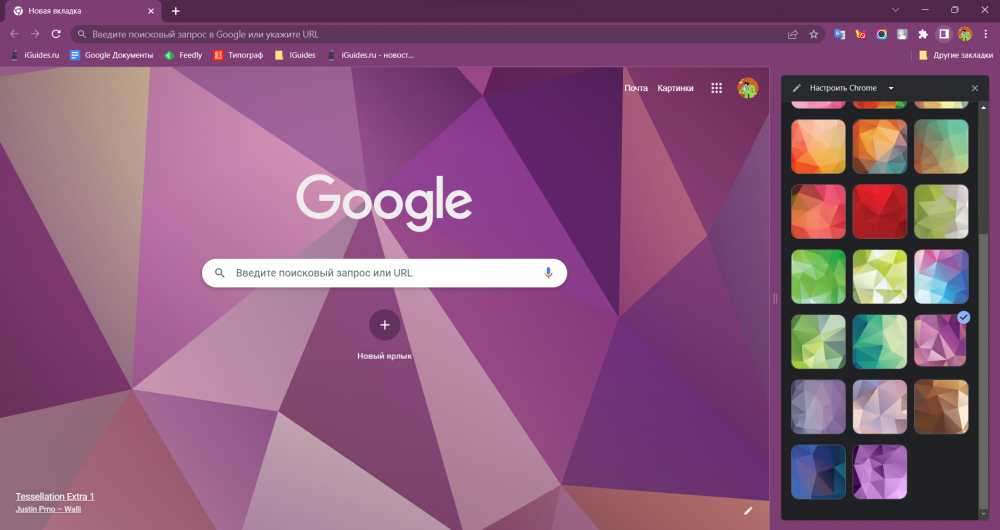Open the Extensions puzzle-piece menu

point(923,34)
